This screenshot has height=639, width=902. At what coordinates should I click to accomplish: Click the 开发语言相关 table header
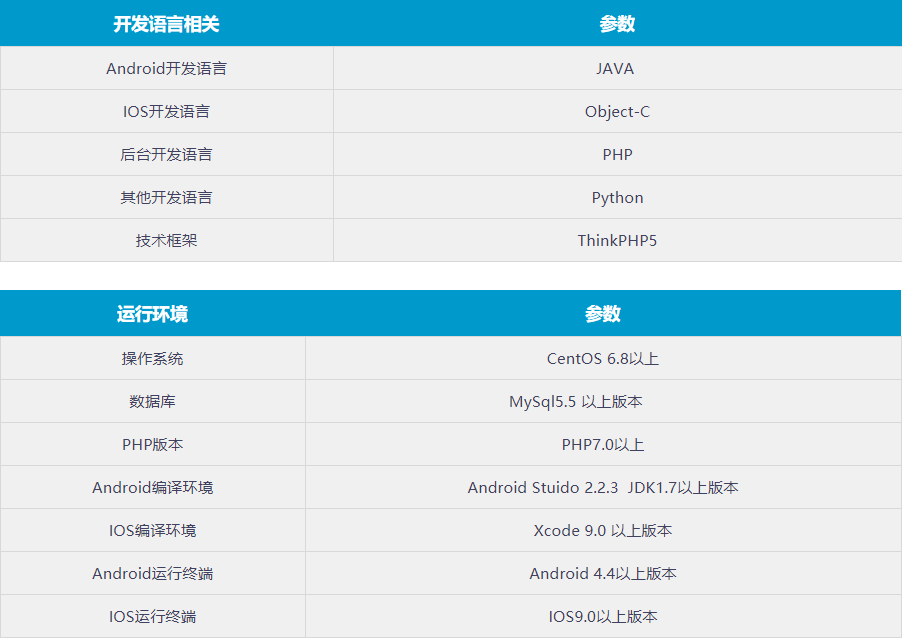(166, 24)
